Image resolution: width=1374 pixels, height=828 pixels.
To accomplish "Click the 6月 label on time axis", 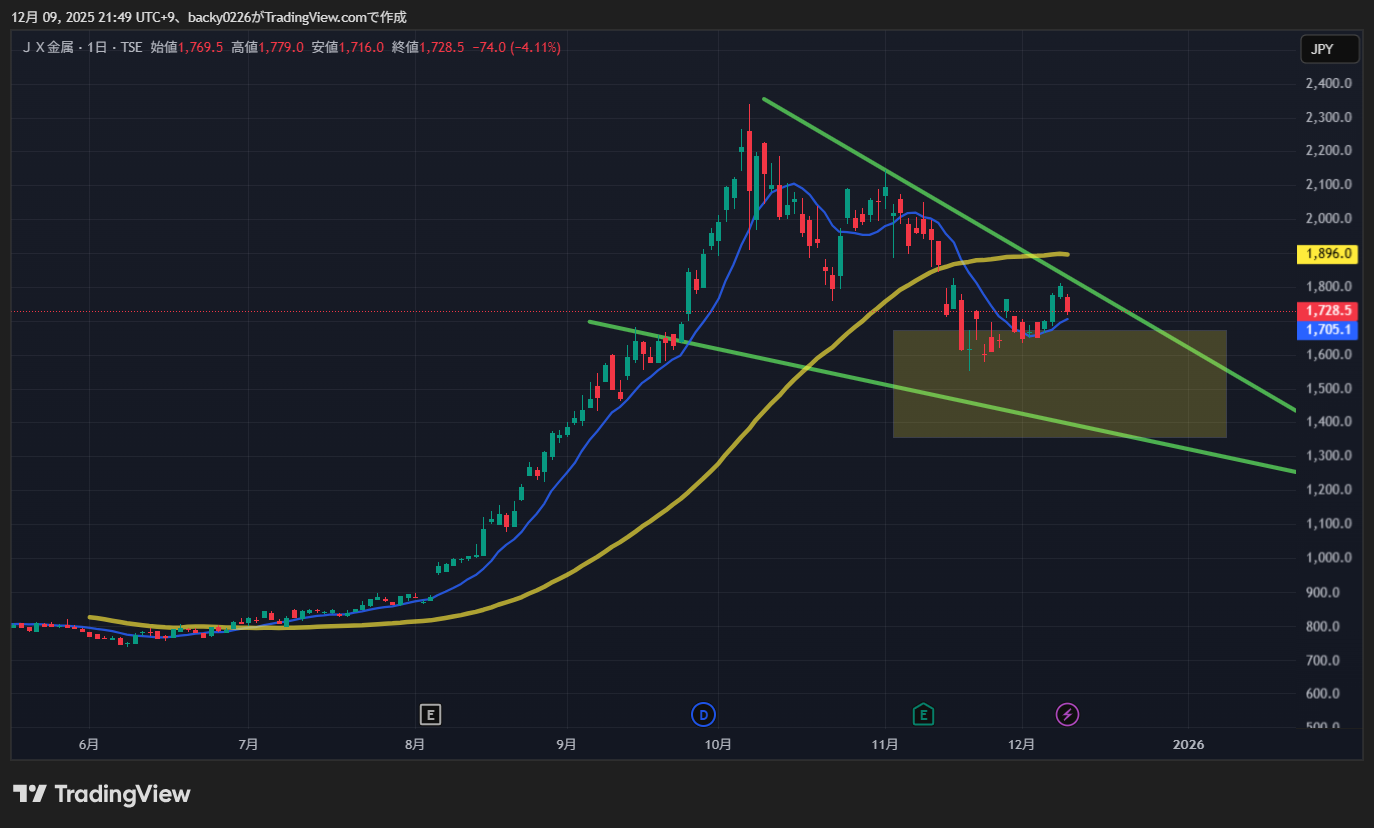I will click(x=88, y=744).
